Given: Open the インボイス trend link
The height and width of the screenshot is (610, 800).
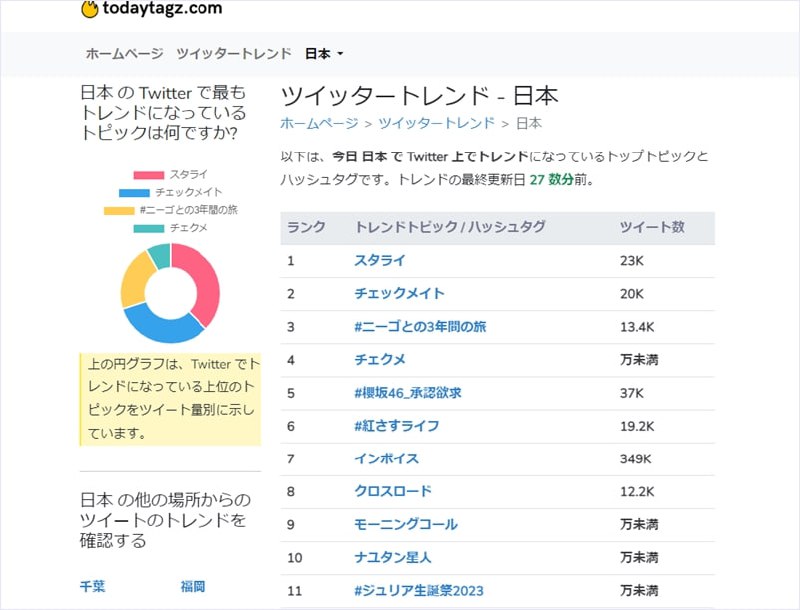Looking at the screenshot, I should point(386,459).
